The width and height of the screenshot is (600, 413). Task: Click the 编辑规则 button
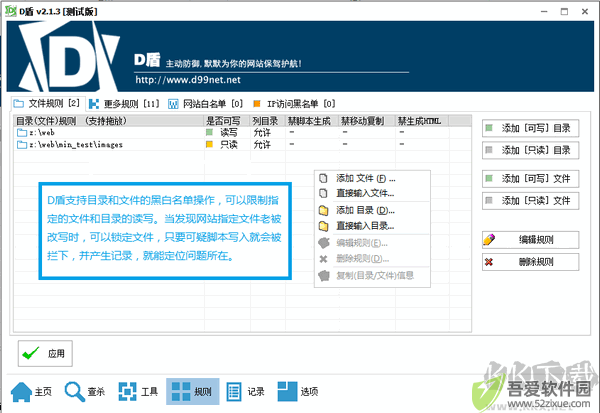tap(530, 240)
